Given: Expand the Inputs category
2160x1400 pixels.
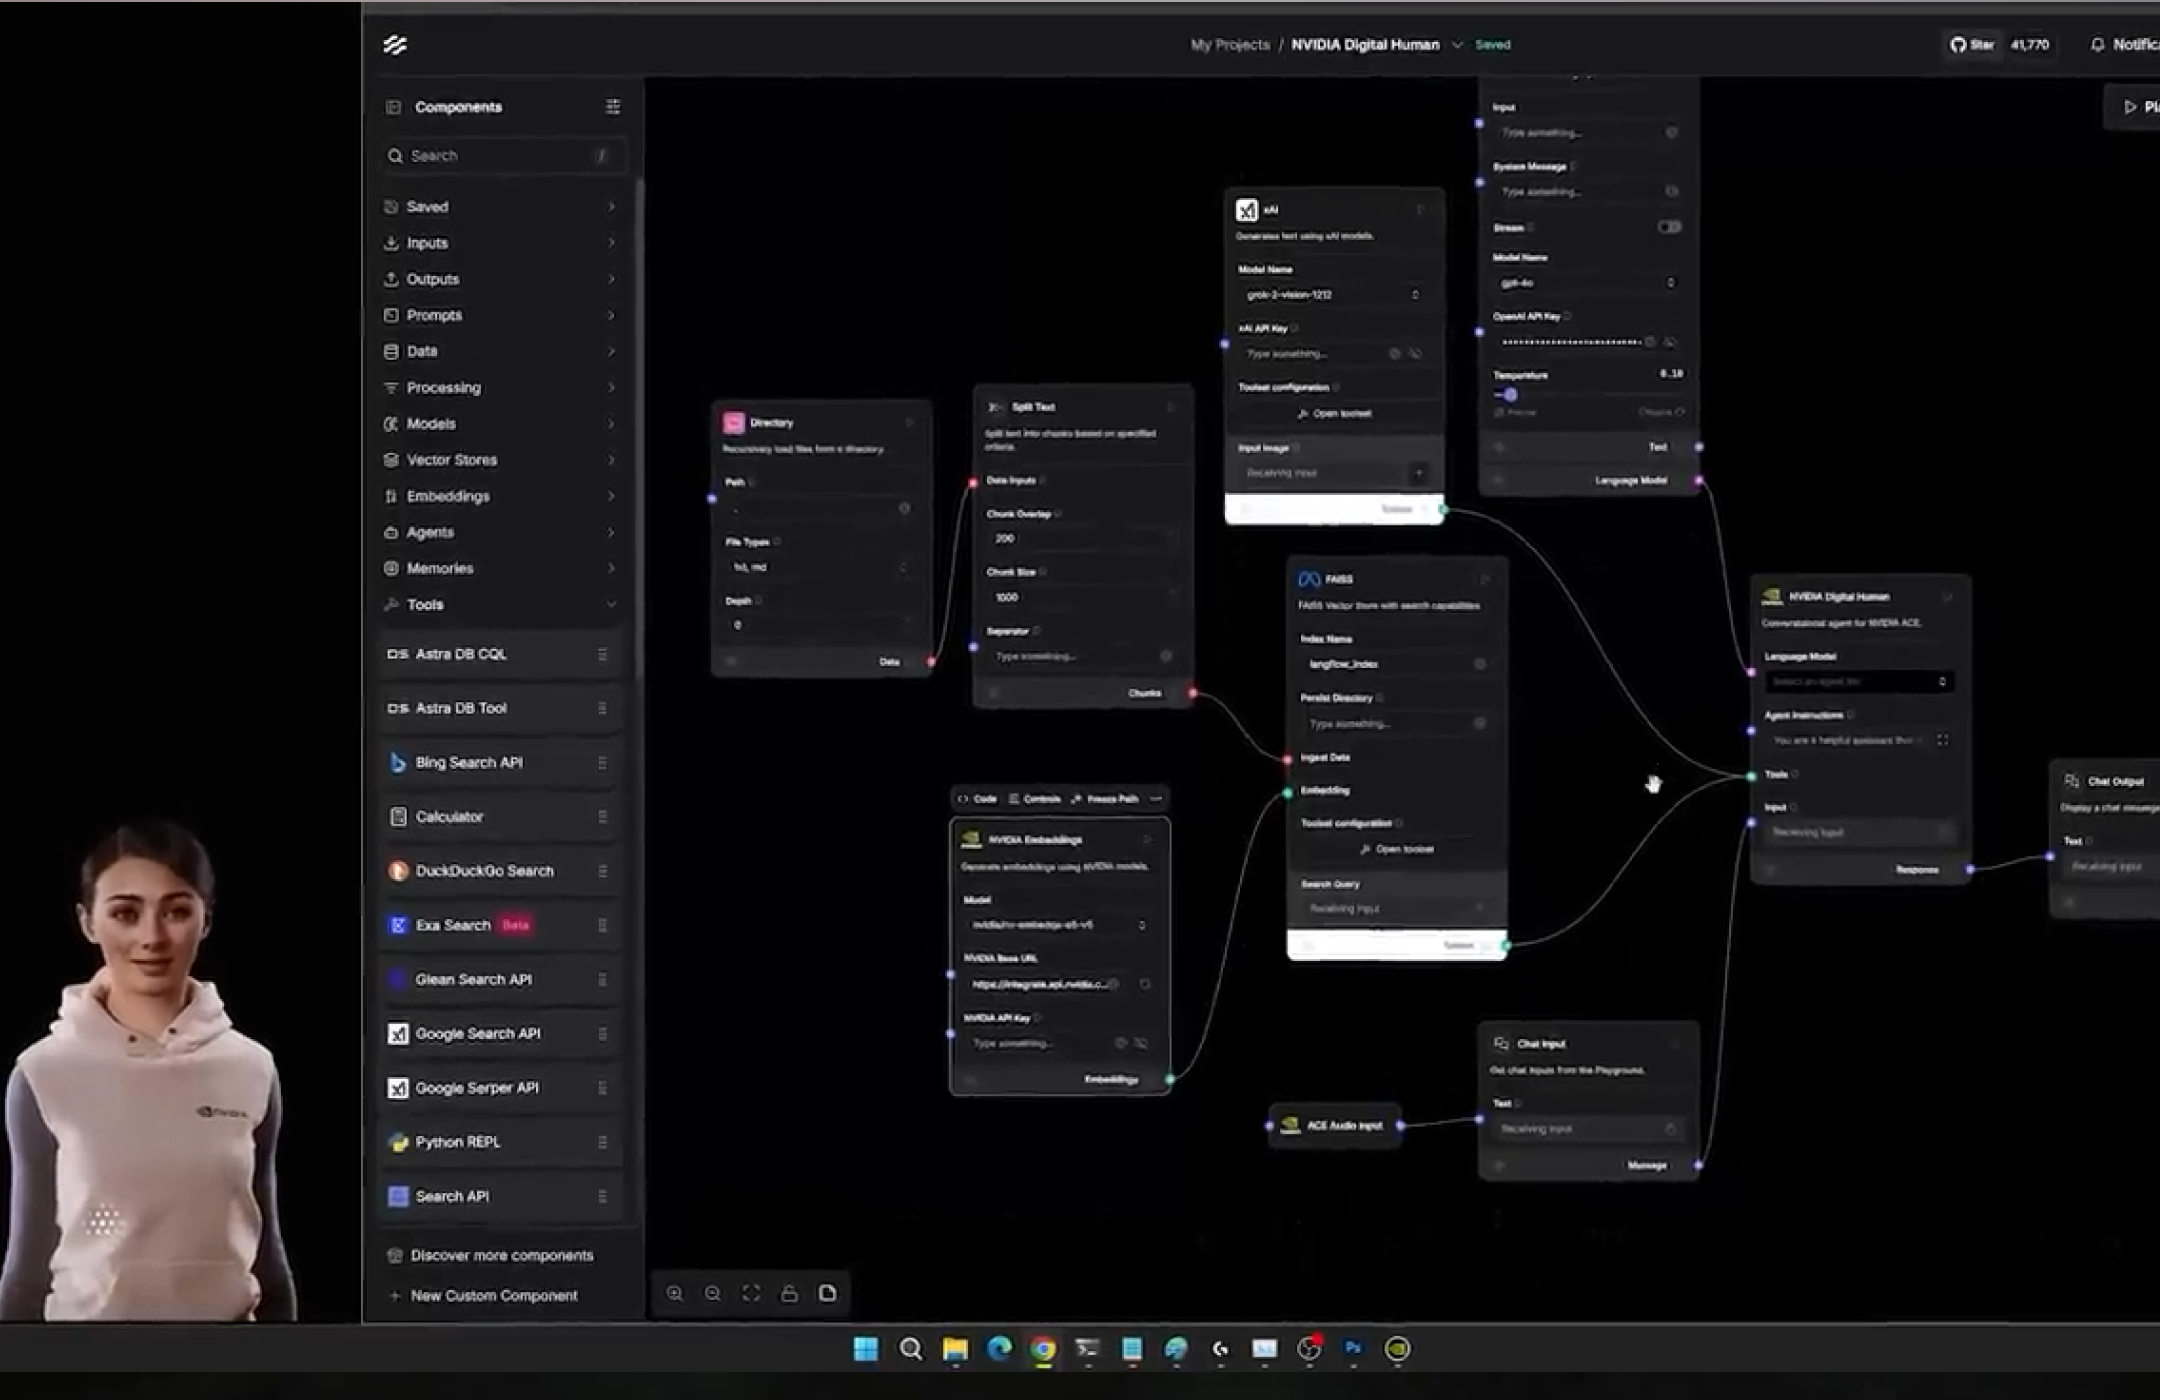Looking at the screenshot, I should (500, 243).
